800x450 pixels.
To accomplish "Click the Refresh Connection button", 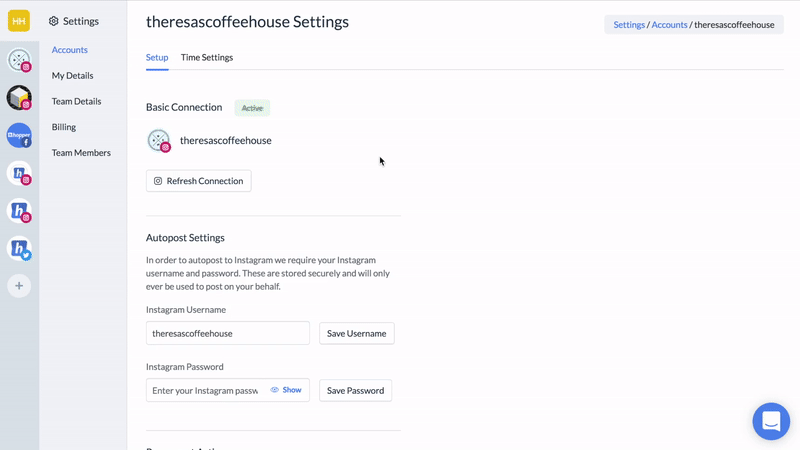I will [198, 181].
